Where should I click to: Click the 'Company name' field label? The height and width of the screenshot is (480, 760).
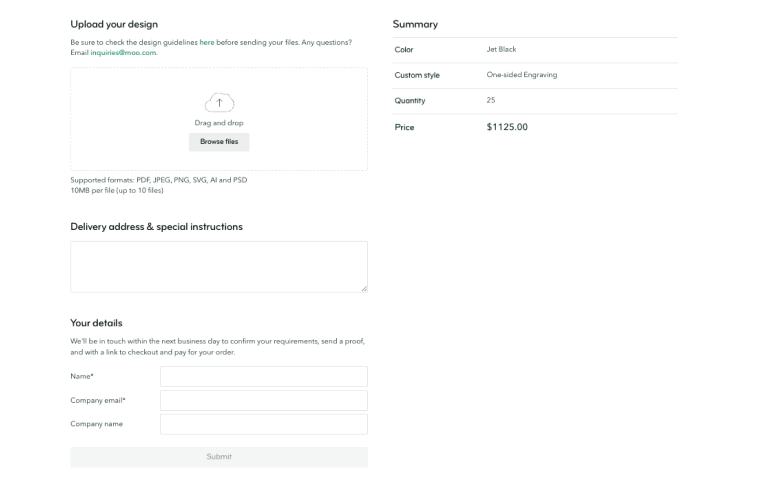(x=96, y=424)
